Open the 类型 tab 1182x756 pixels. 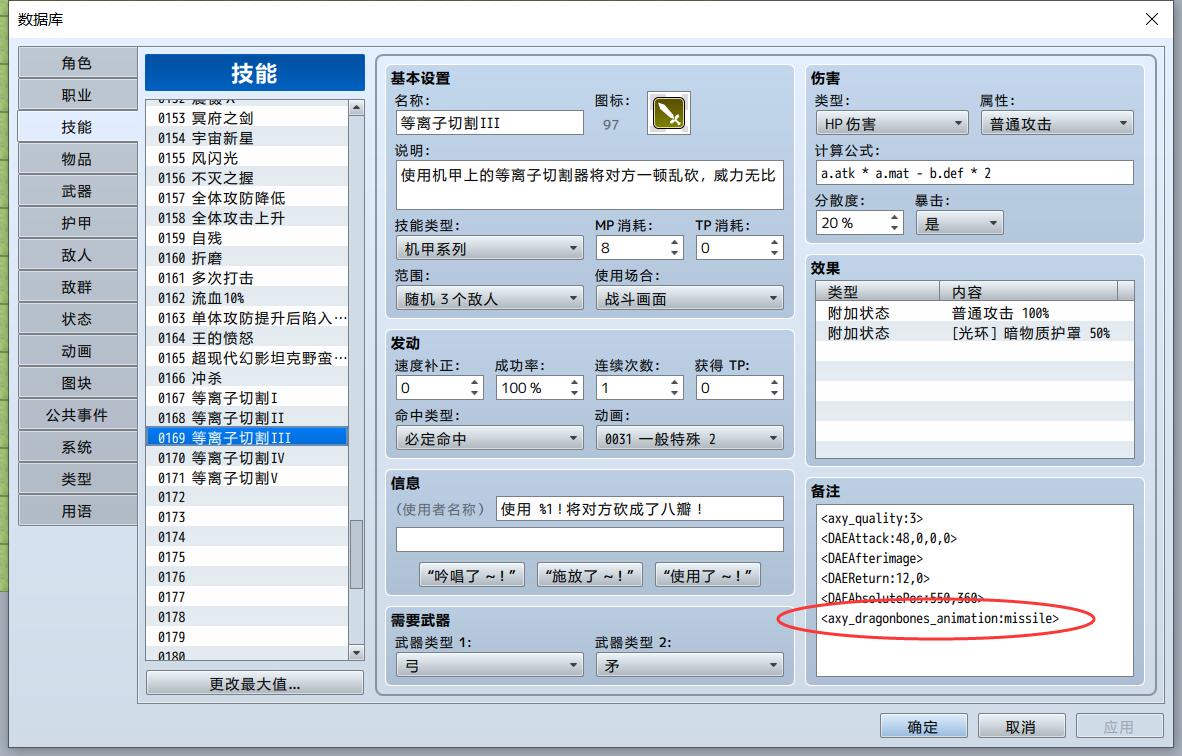pyautogui.click(x=78, y=479)
